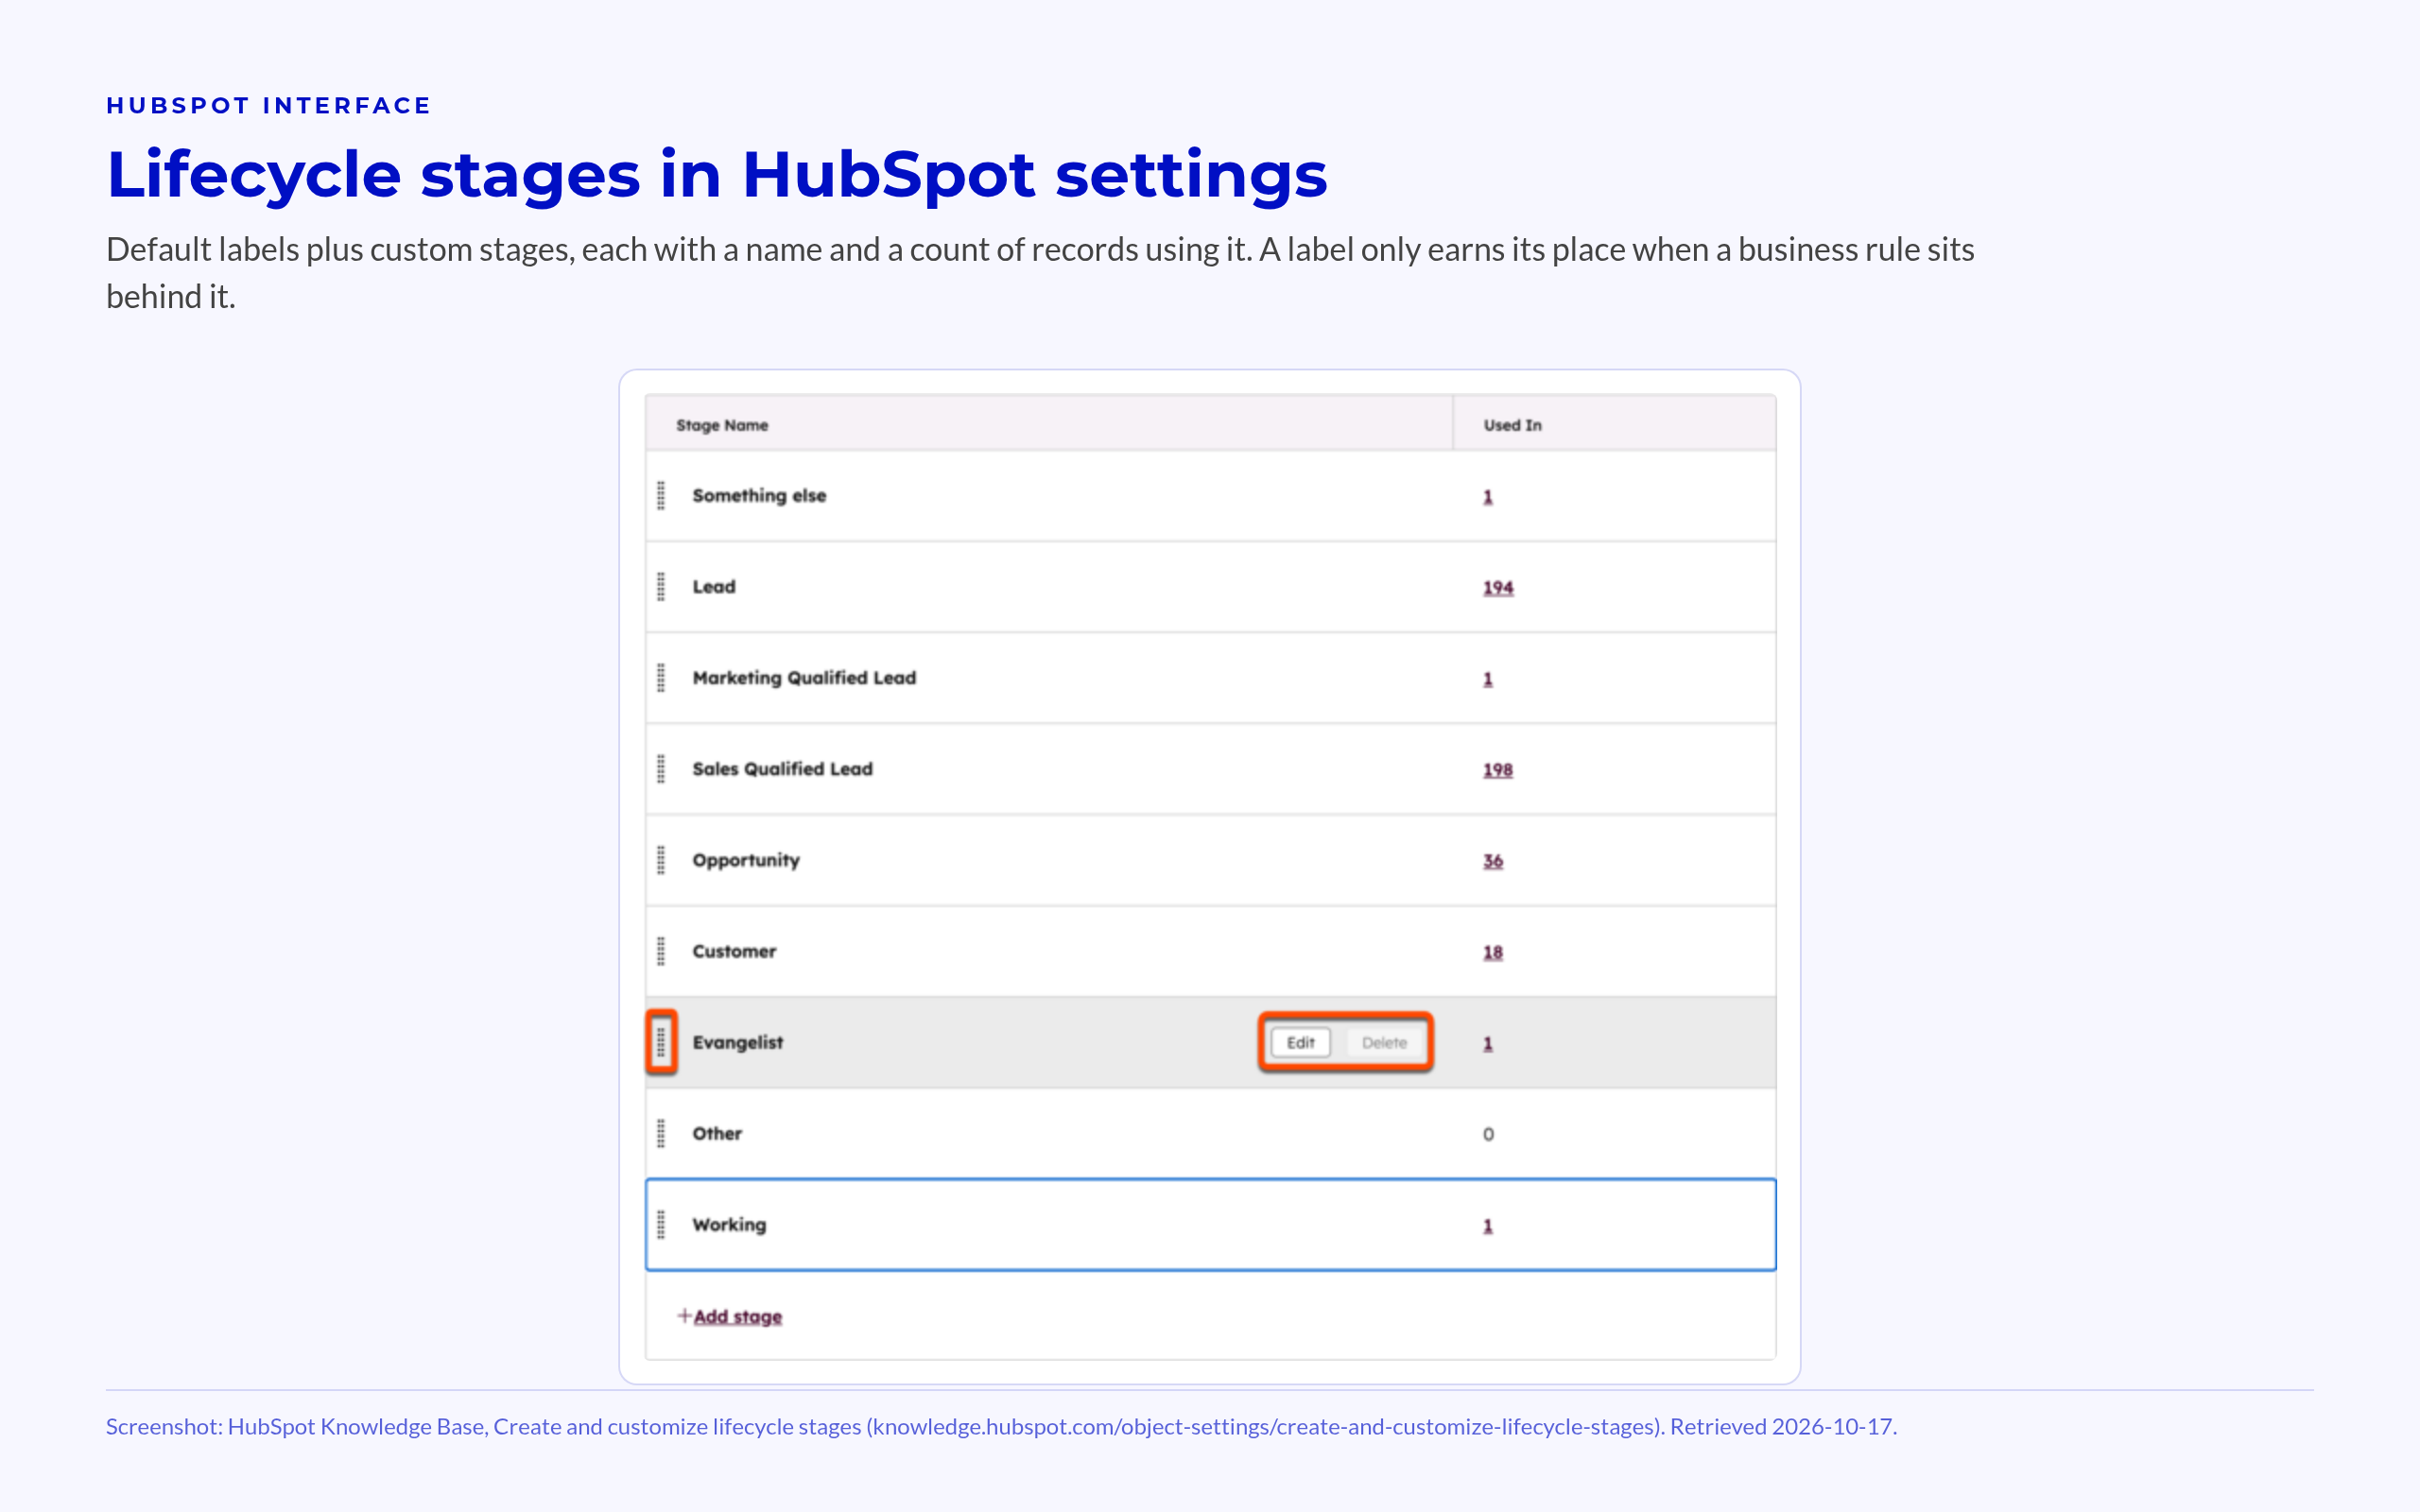2420x1512 pixels.
Task: Select the Other stage name
Action: 717,1133
